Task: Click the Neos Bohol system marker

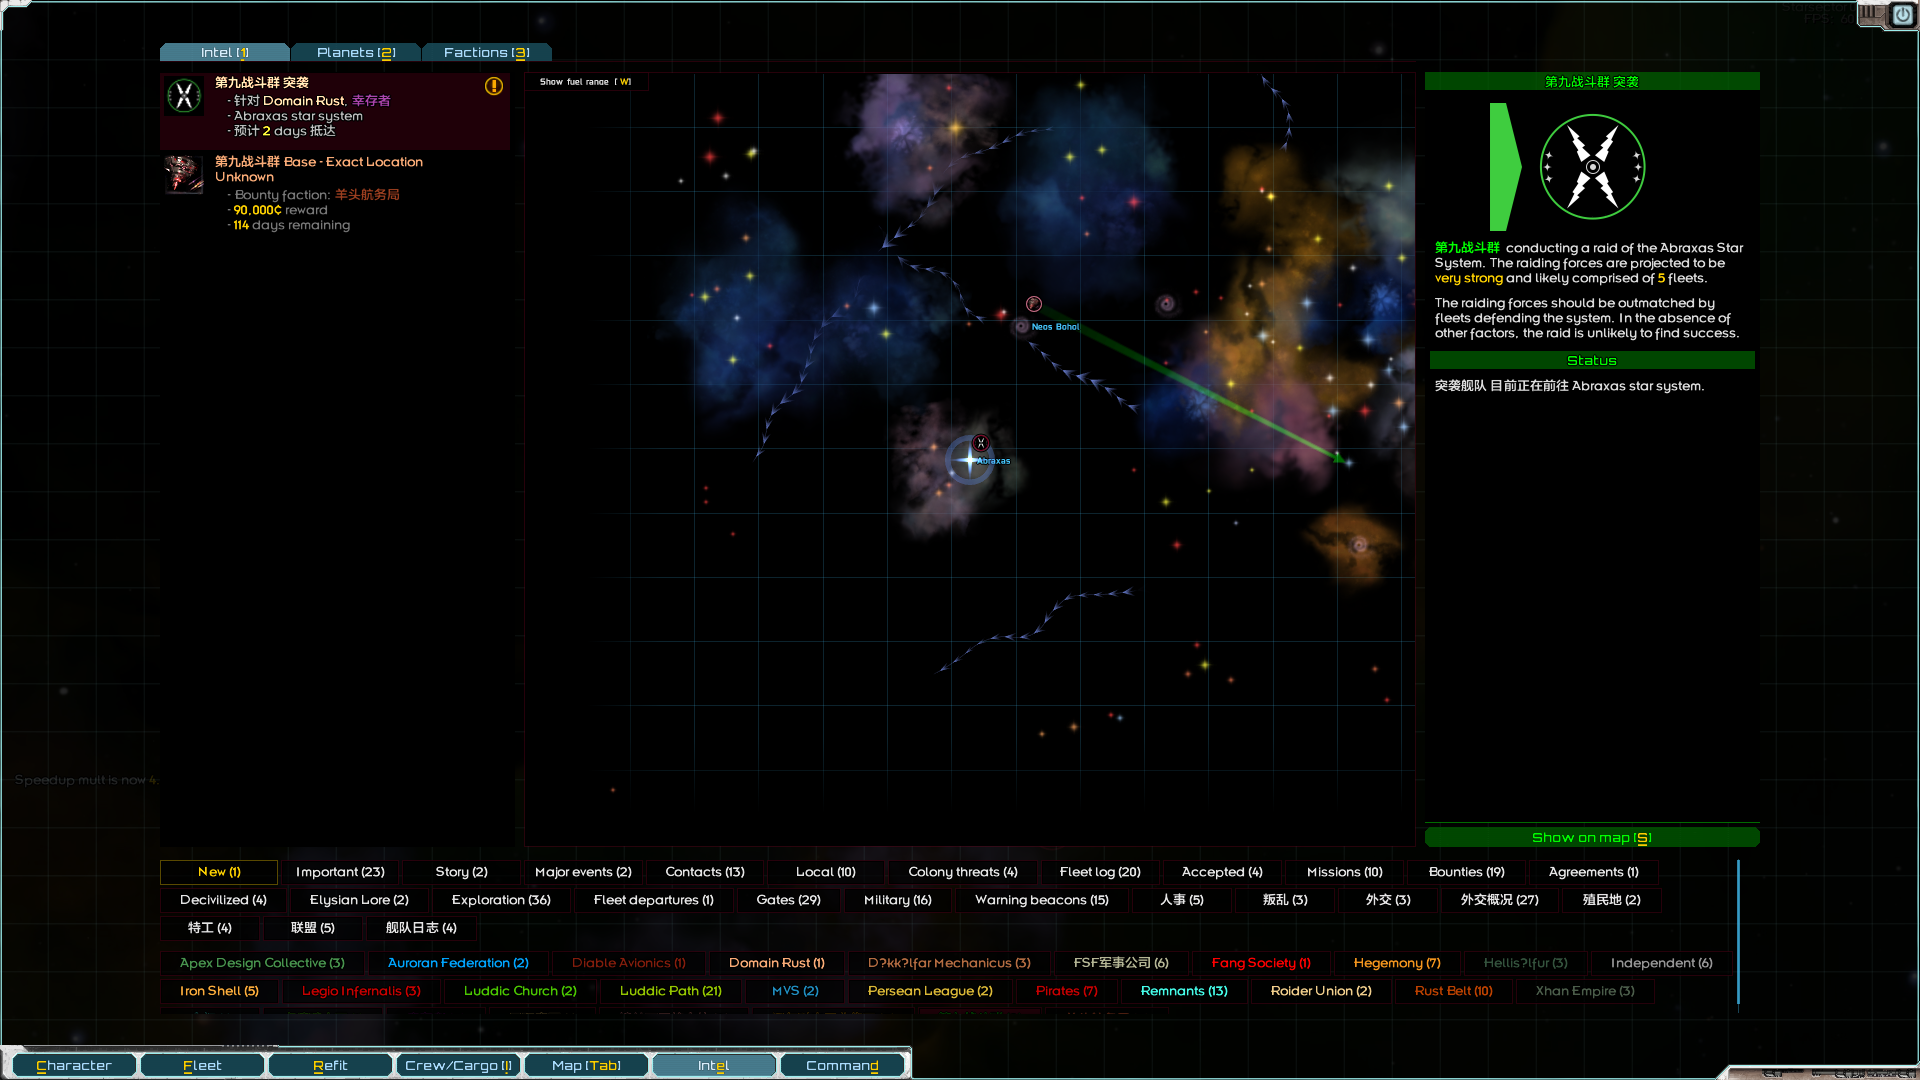Action: [1021, 327]
